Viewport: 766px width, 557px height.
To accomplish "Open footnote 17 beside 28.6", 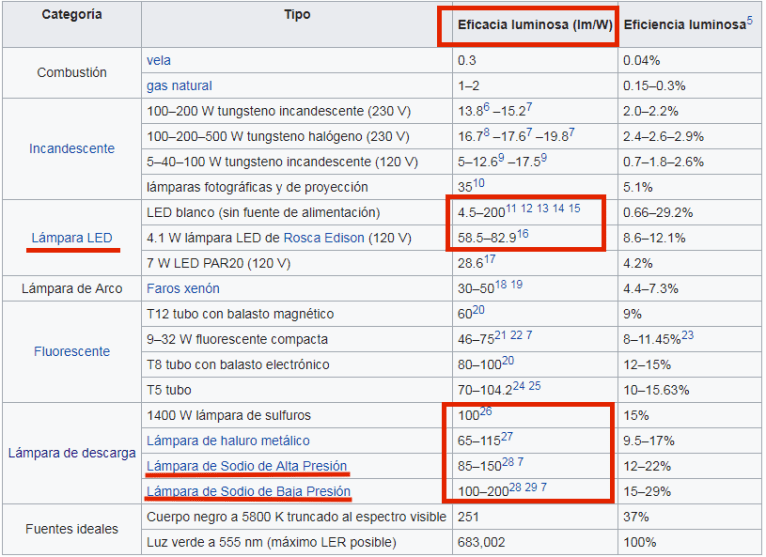I will [x=490, y=260].
